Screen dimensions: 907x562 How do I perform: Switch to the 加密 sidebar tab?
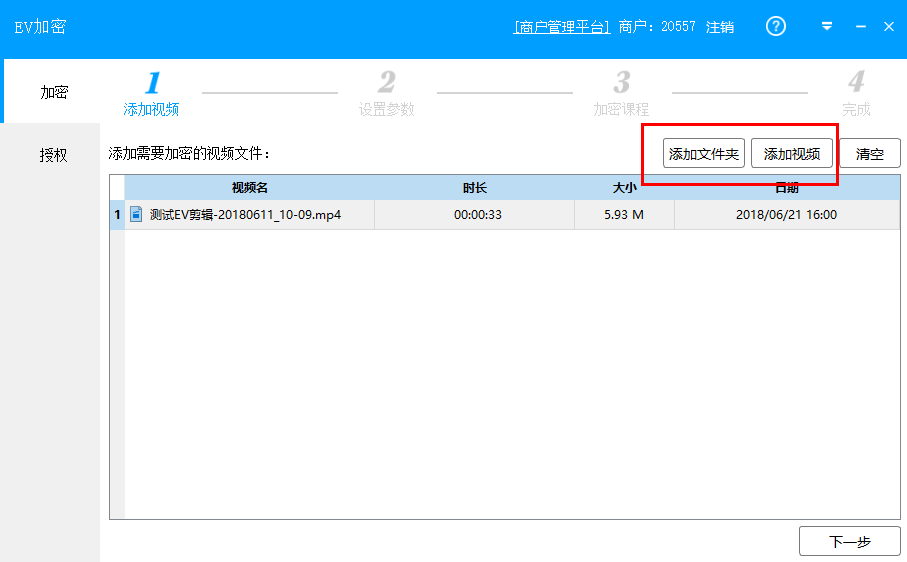(53, 92)
